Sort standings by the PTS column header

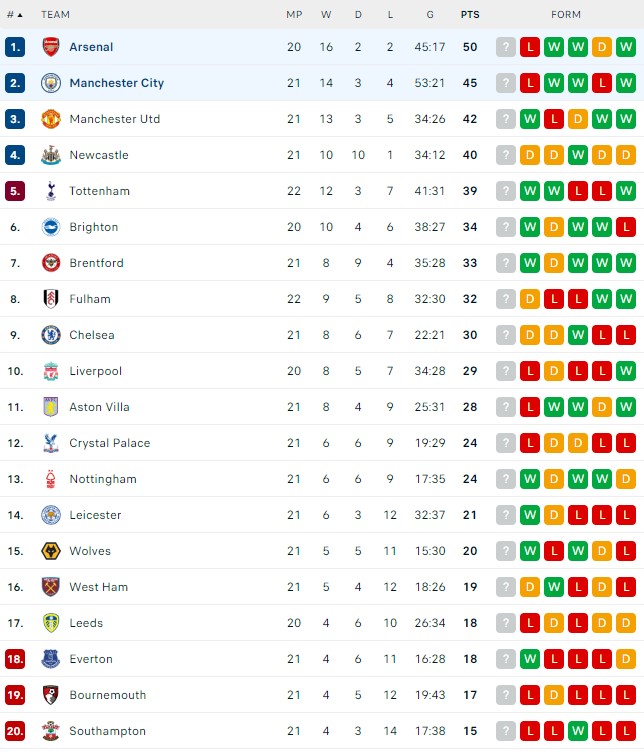click(470, 15)
